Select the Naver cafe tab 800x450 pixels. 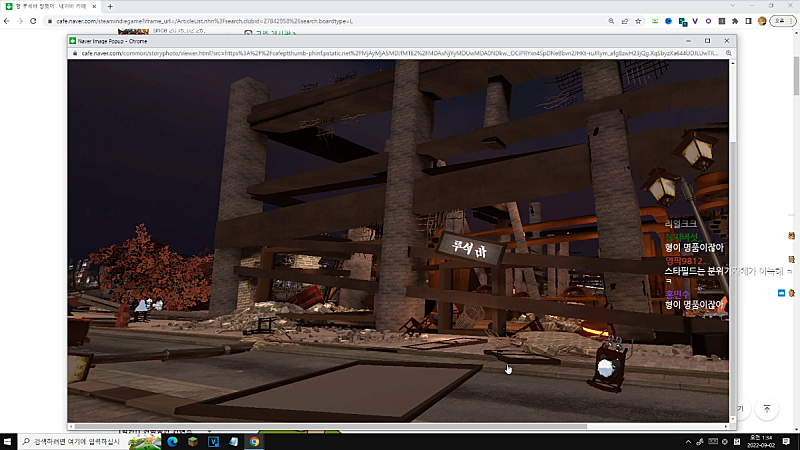tap(51, 7)
